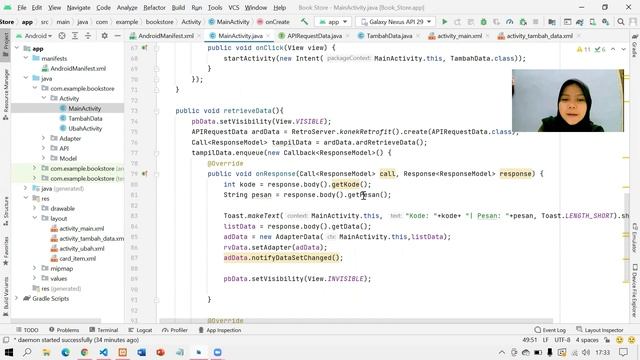Open the app run configuration dropdown
This screenshot has width=640, height=360.
point(333,22)
